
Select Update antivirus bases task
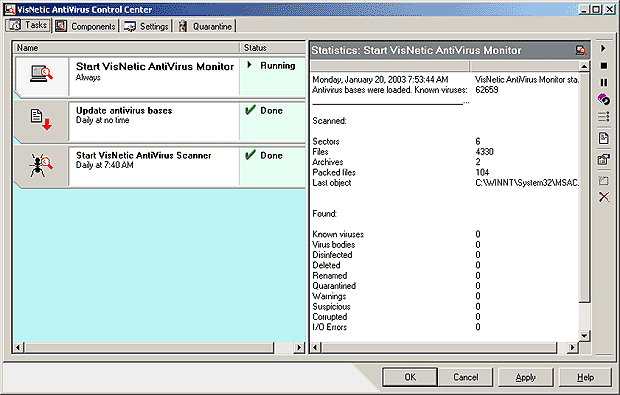[x=160, y=121]
